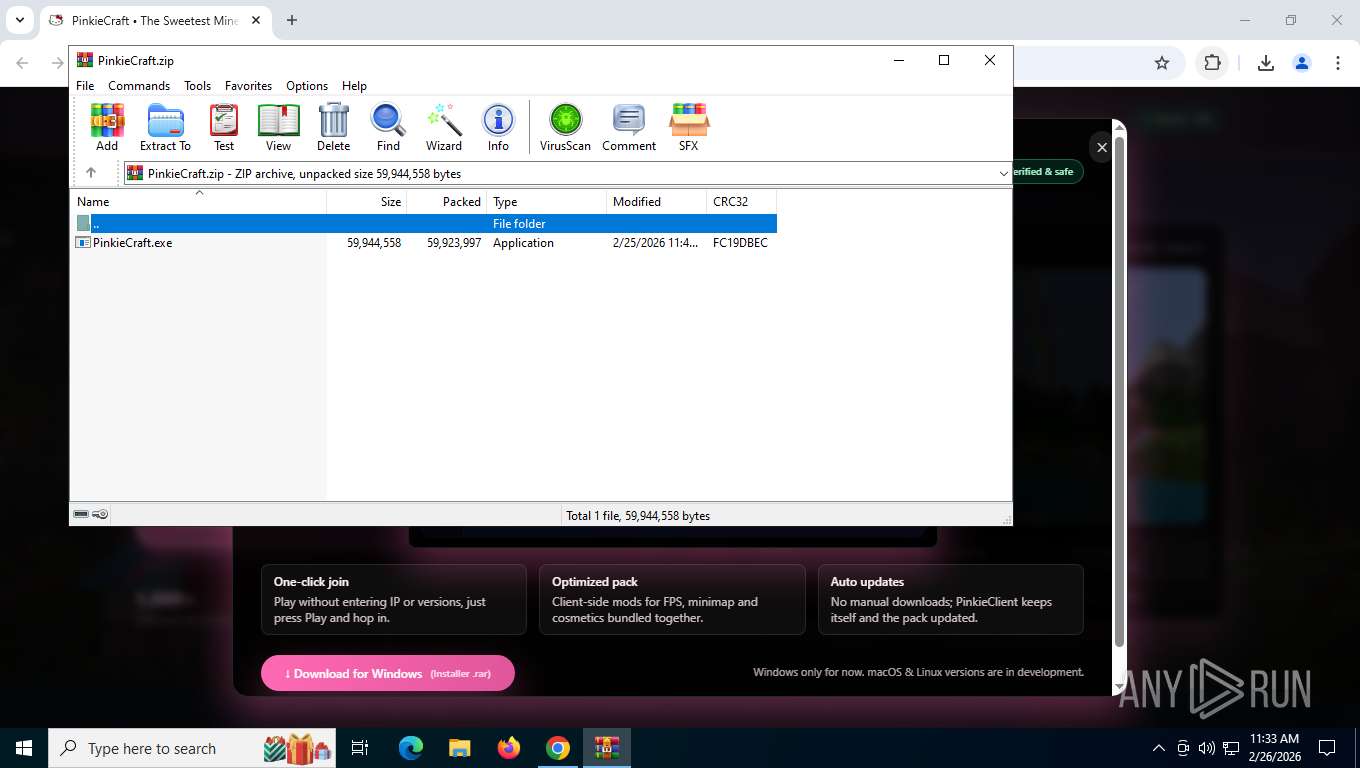Image resolution: width=1360 pixels, height=768 pixels.
Task: Open the Wizard tool
Action: [x=443, y=127]
